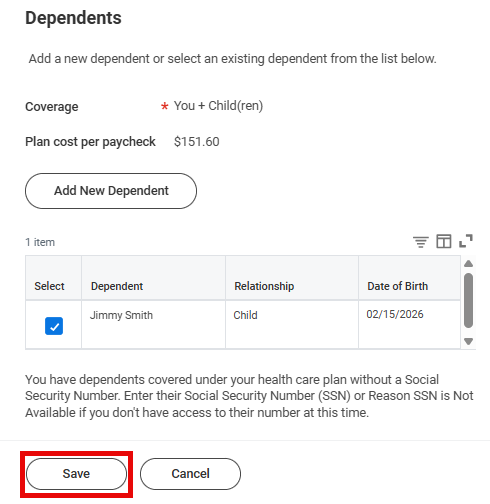Open the column layout icon
The height and width of the screenshot is (504, 490).
point(444,241)
